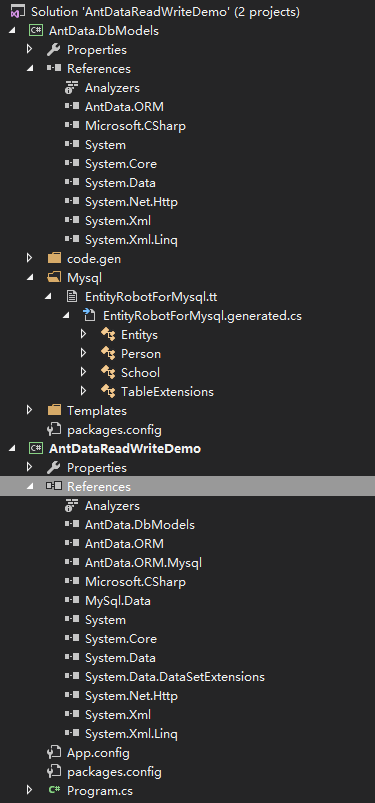Click the C# project icon for AntData.DbModels

(x=35, y=31)
